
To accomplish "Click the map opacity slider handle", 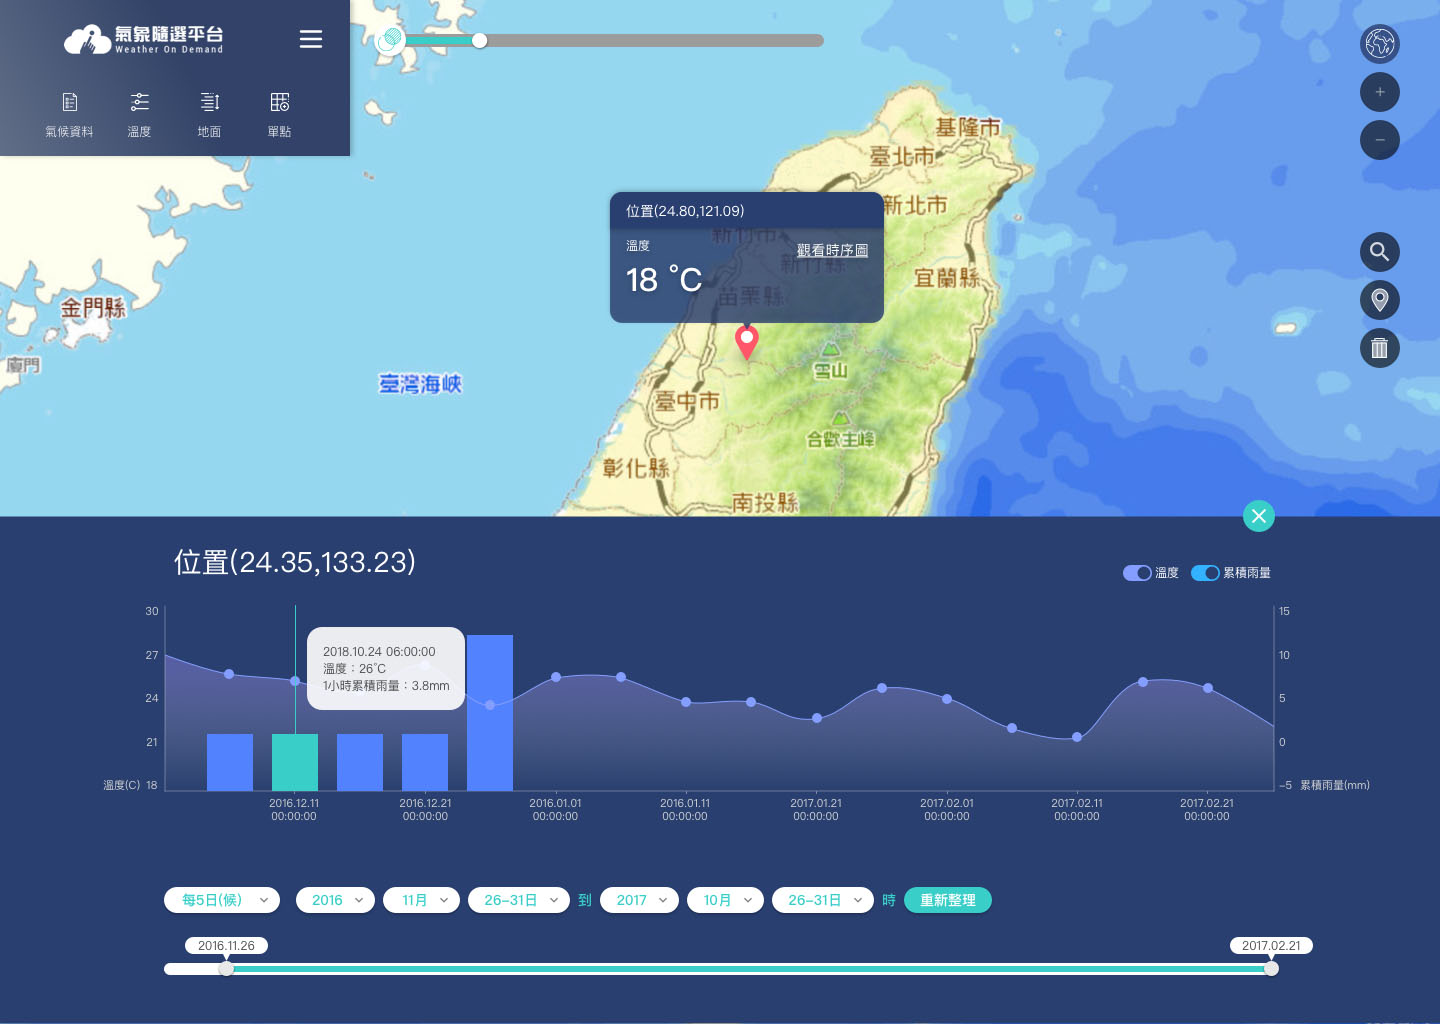I will 480,40.
